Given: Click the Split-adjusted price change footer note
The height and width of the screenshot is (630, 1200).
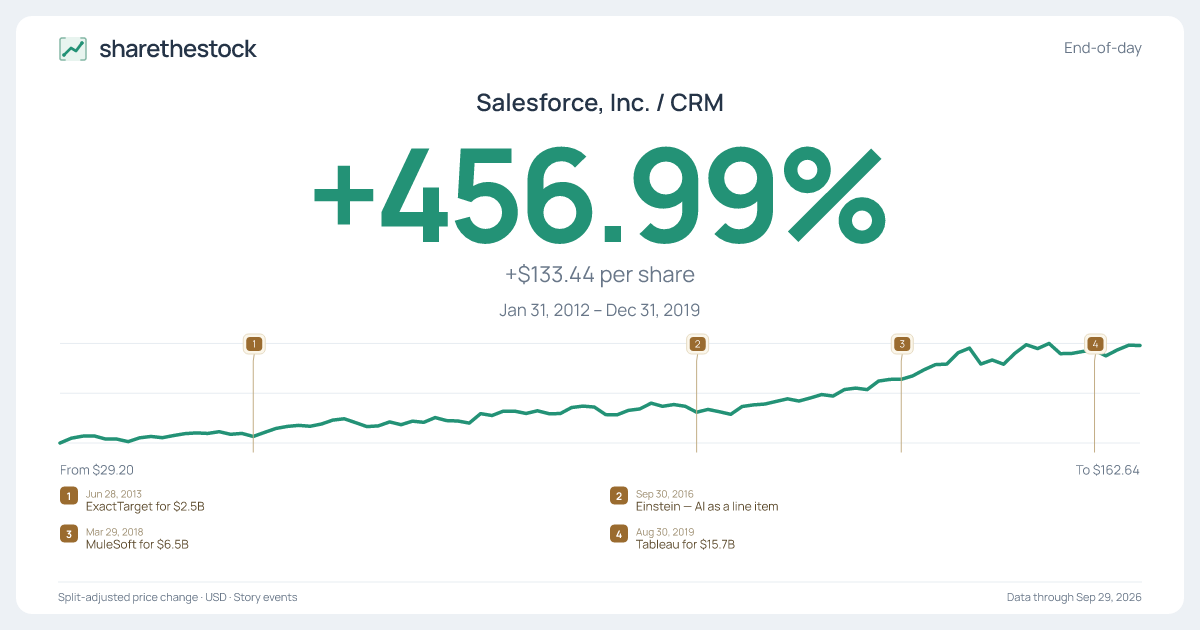Looking at the screenshot, I should pyautogui.click(x=178, y=597).
